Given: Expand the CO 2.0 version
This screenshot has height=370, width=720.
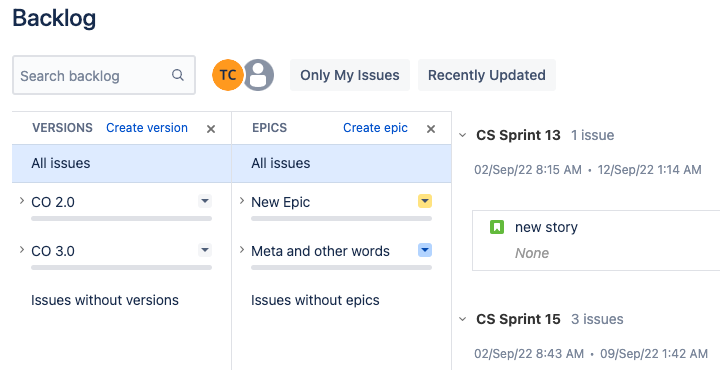Looking at the screenshot, I should click(22, 201).
